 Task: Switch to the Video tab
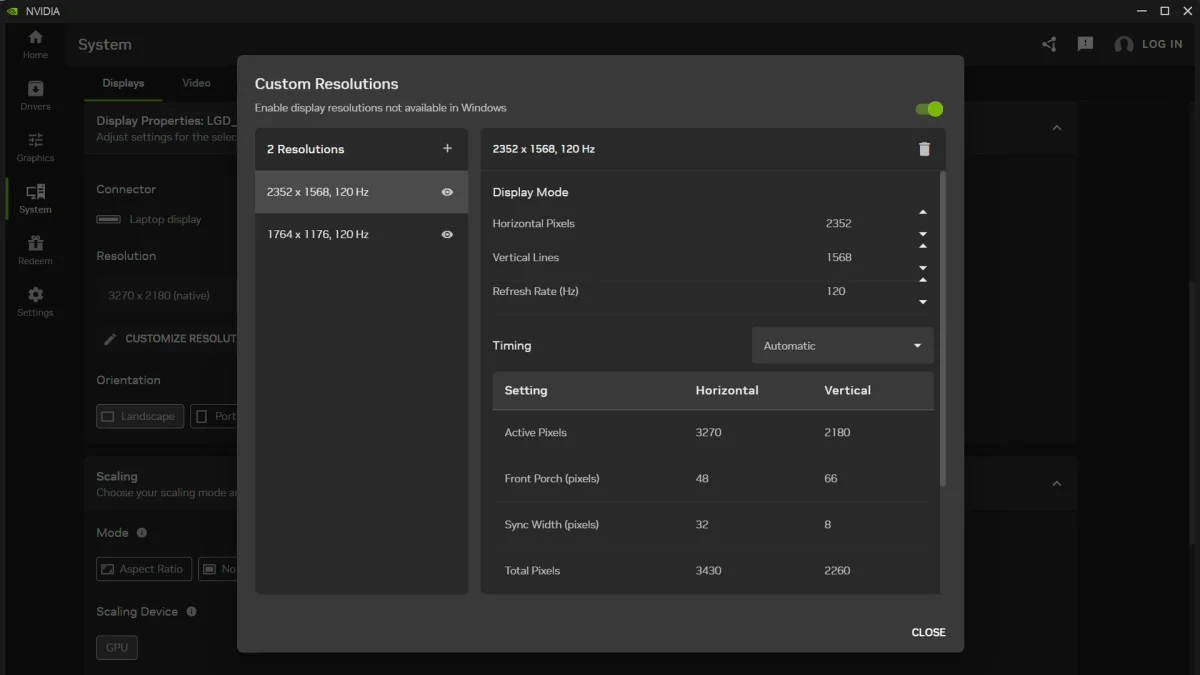[196, 83]
